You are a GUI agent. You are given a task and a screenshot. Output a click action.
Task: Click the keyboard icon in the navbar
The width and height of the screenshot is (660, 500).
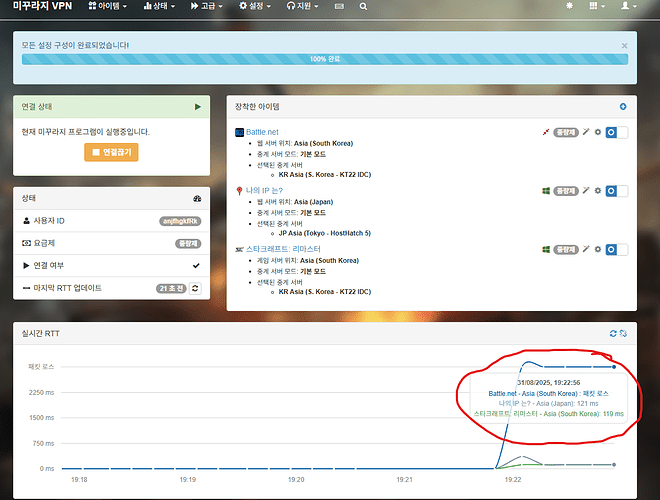pos(339,6)
